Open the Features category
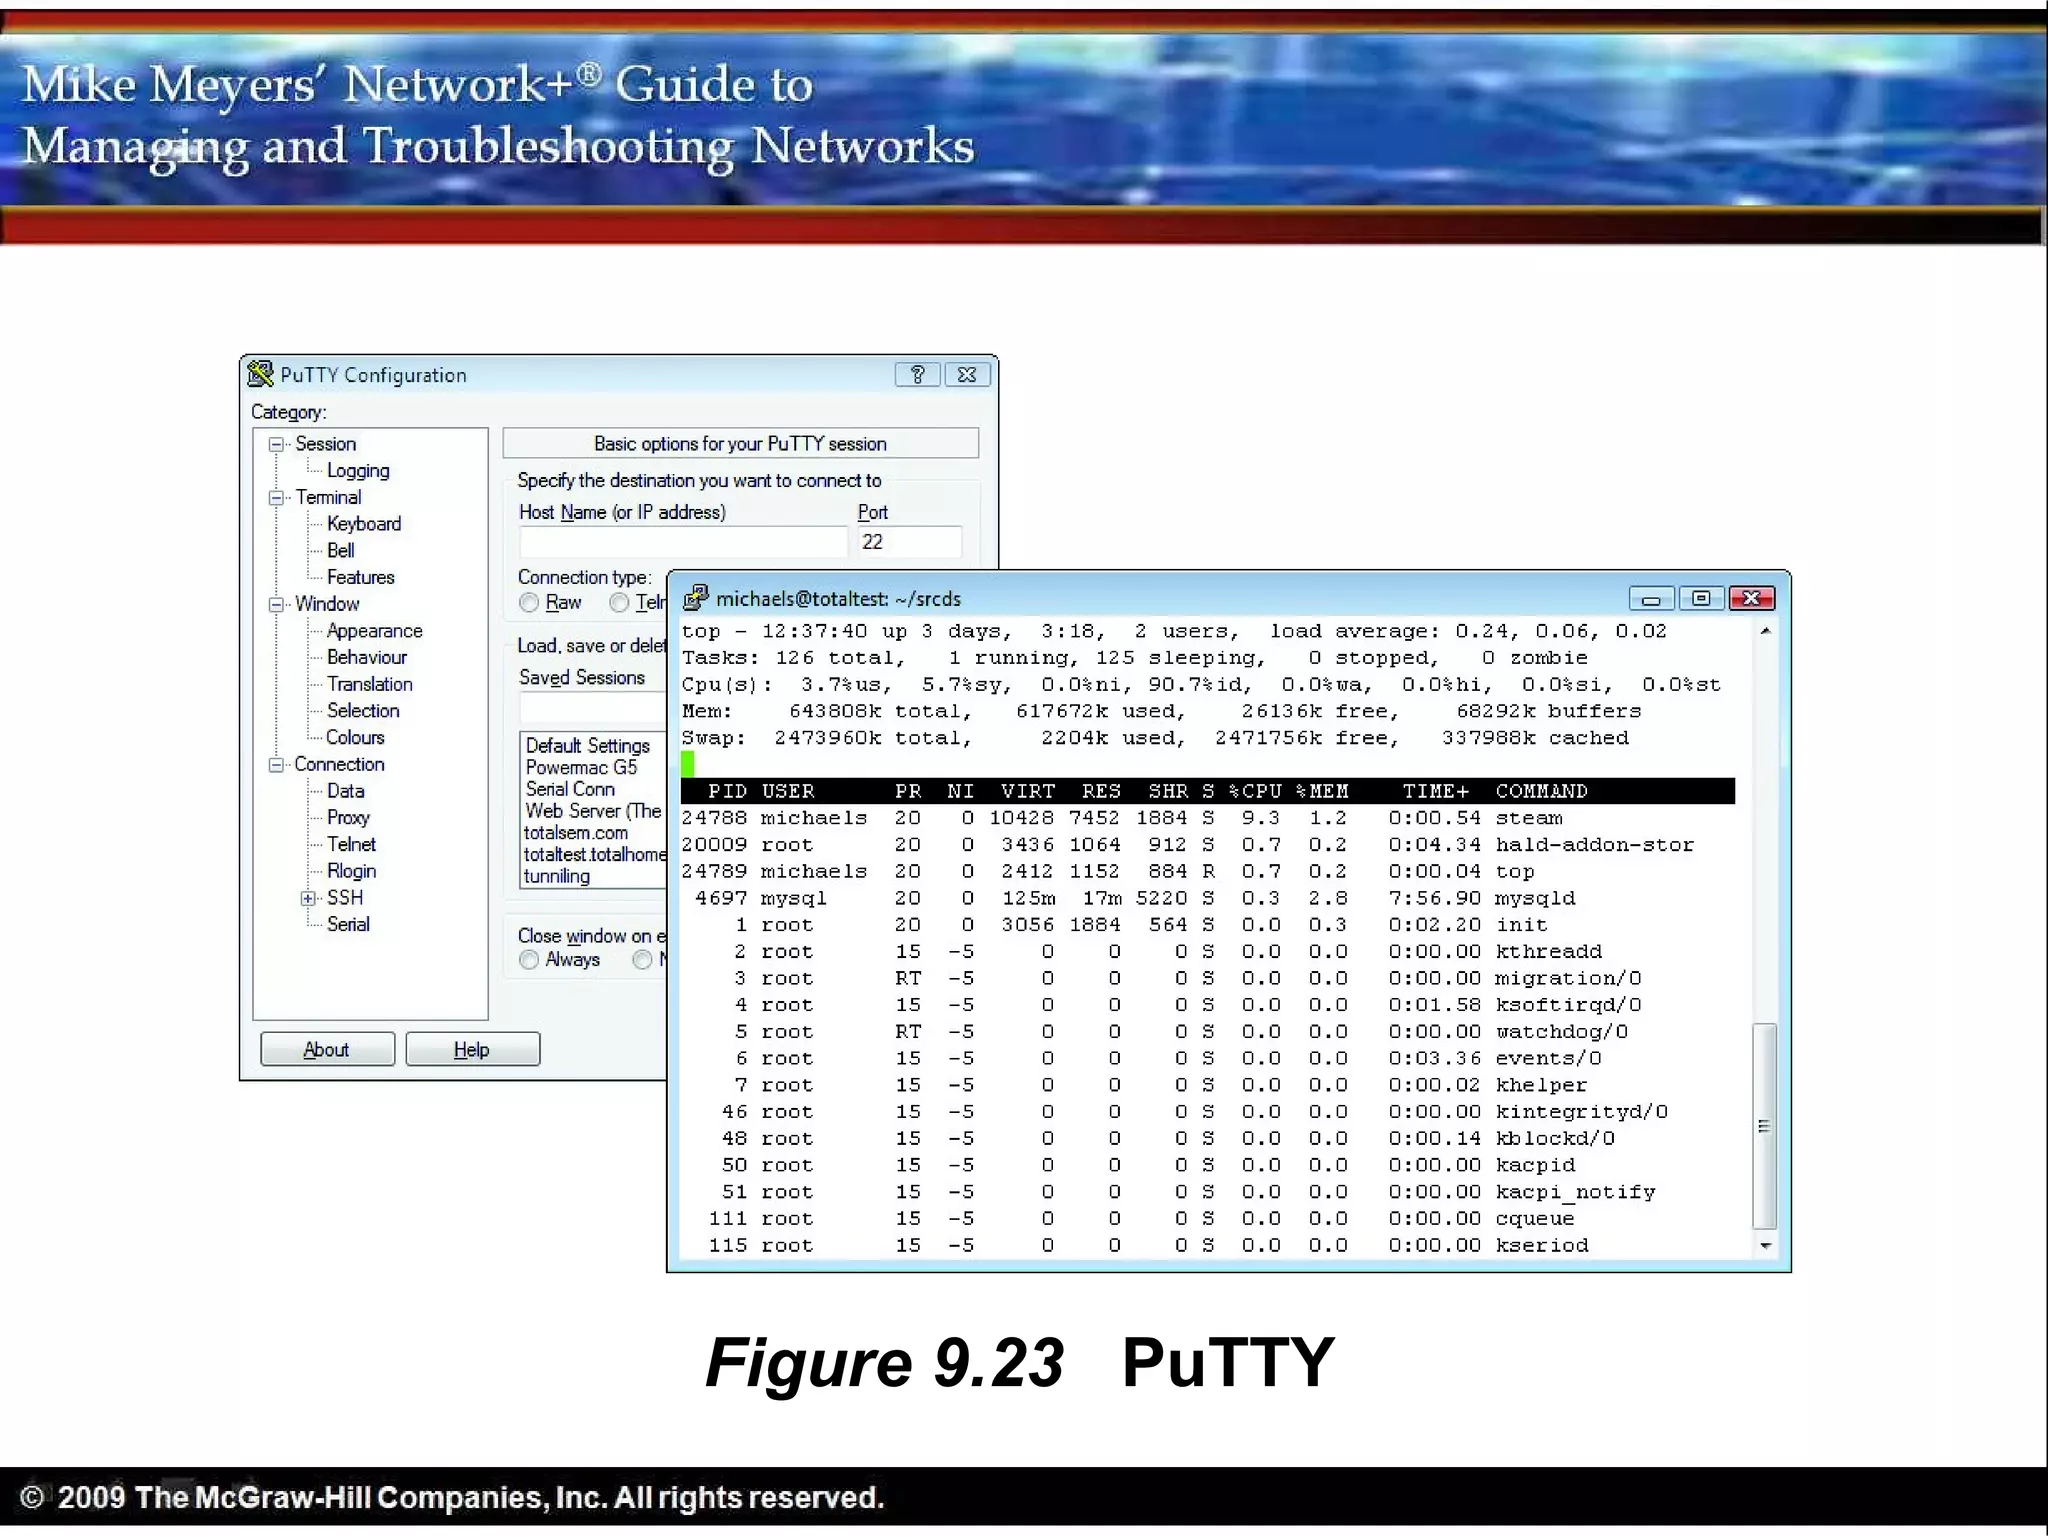Viewport: 2048px width, 1536px height. (360, 577)
